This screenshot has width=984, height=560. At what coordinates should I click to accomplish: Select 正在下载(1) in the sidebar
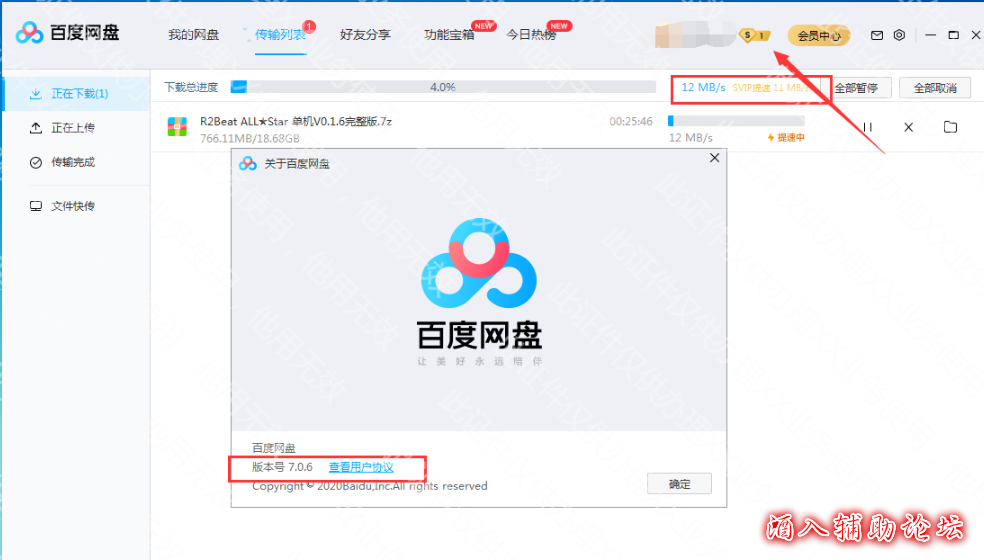click(x=77, y=94)
